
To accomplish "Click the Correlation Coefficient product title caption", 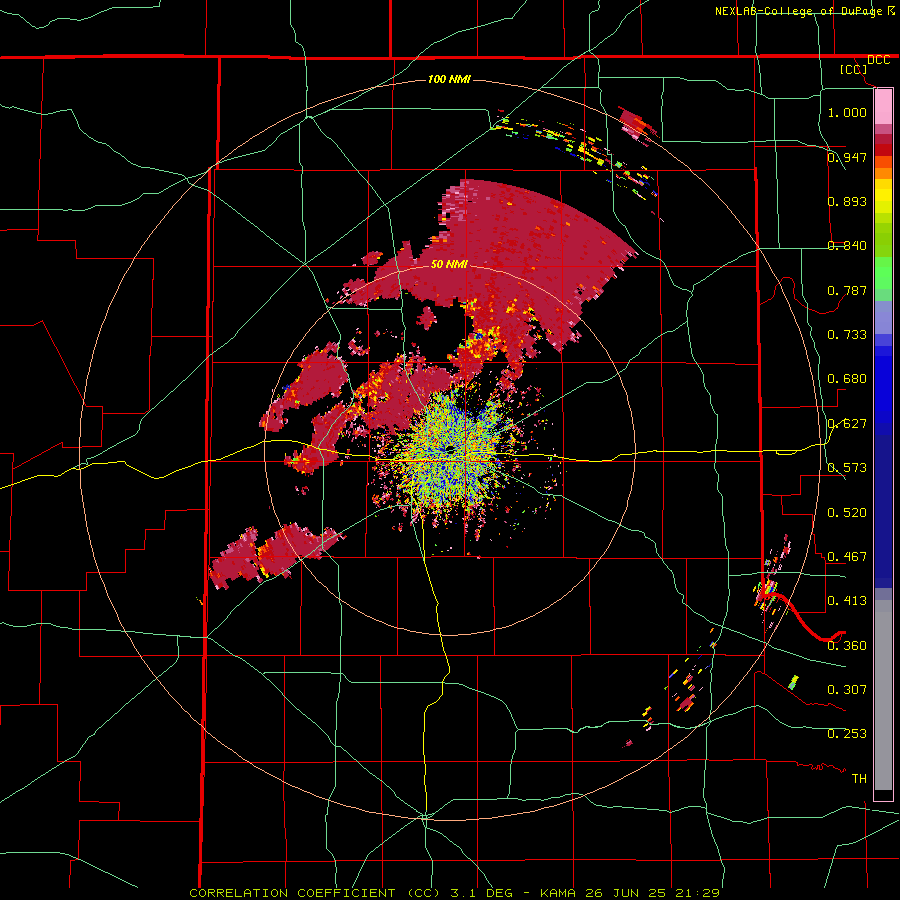I will (454, 893).
